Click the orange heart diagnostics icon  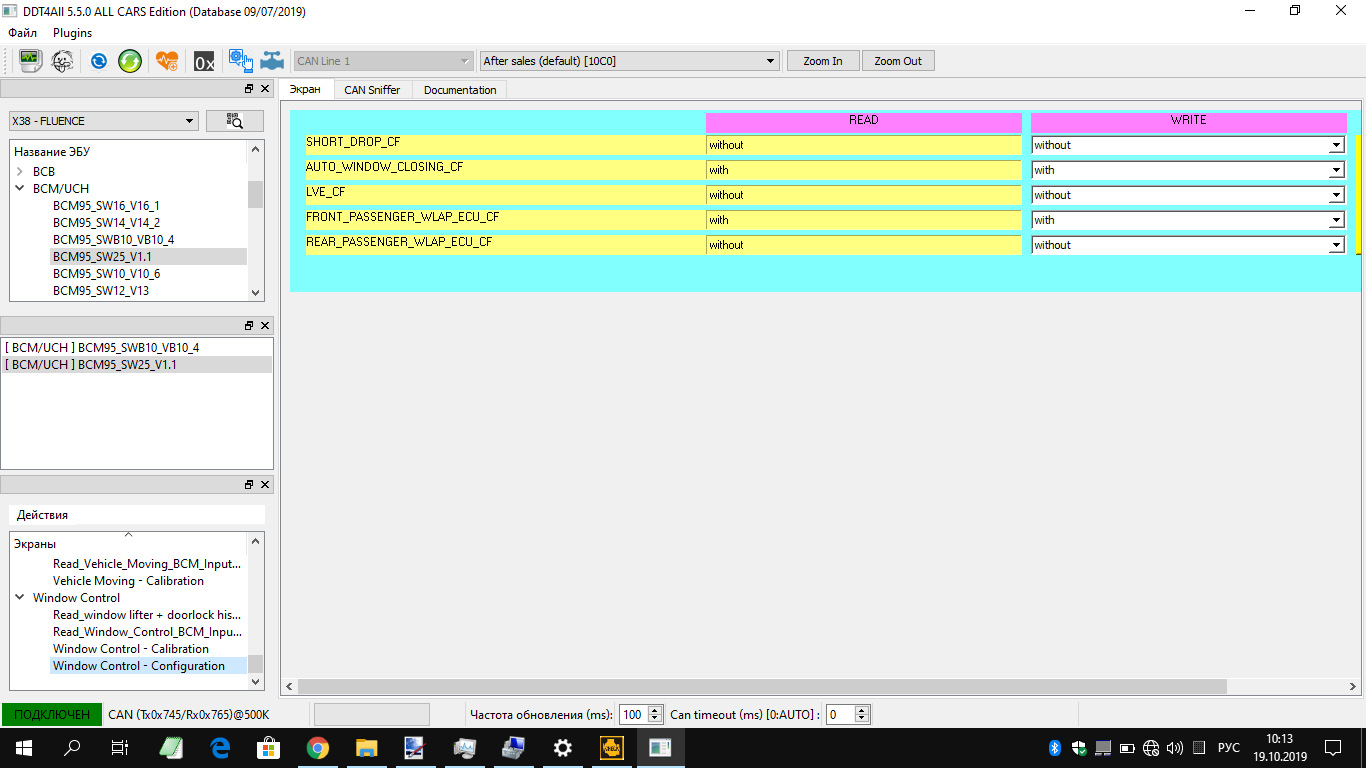point(167,61)
